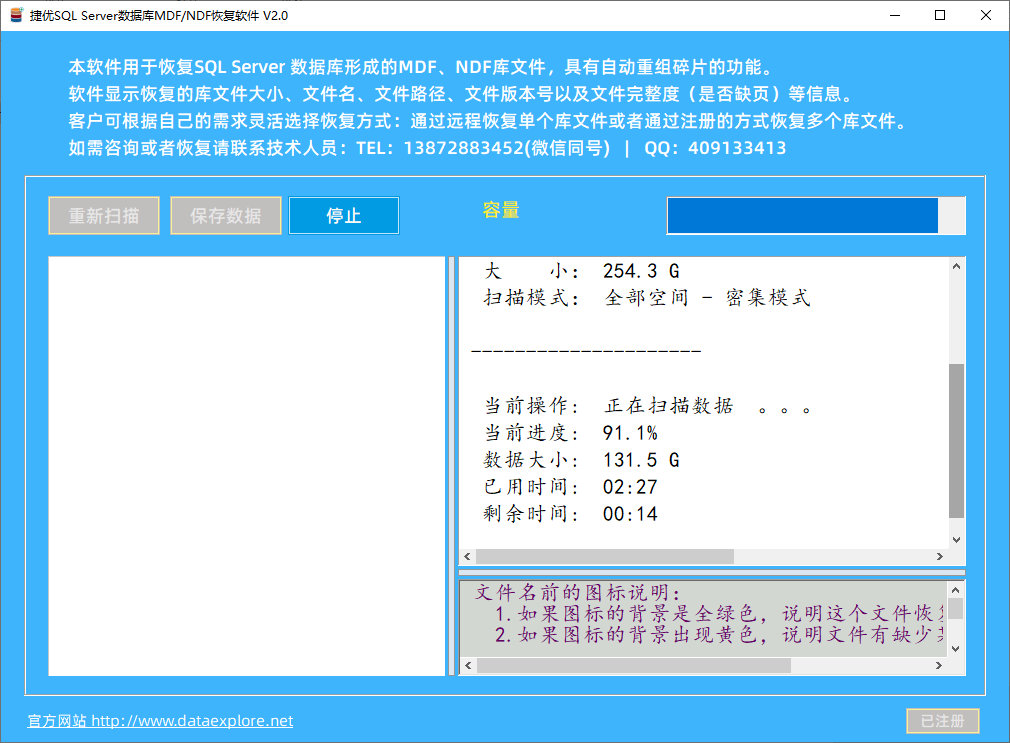This screenshot has width=1010, height=743.
Task: Open the official website link dataexplore.net
Action: 160,720
